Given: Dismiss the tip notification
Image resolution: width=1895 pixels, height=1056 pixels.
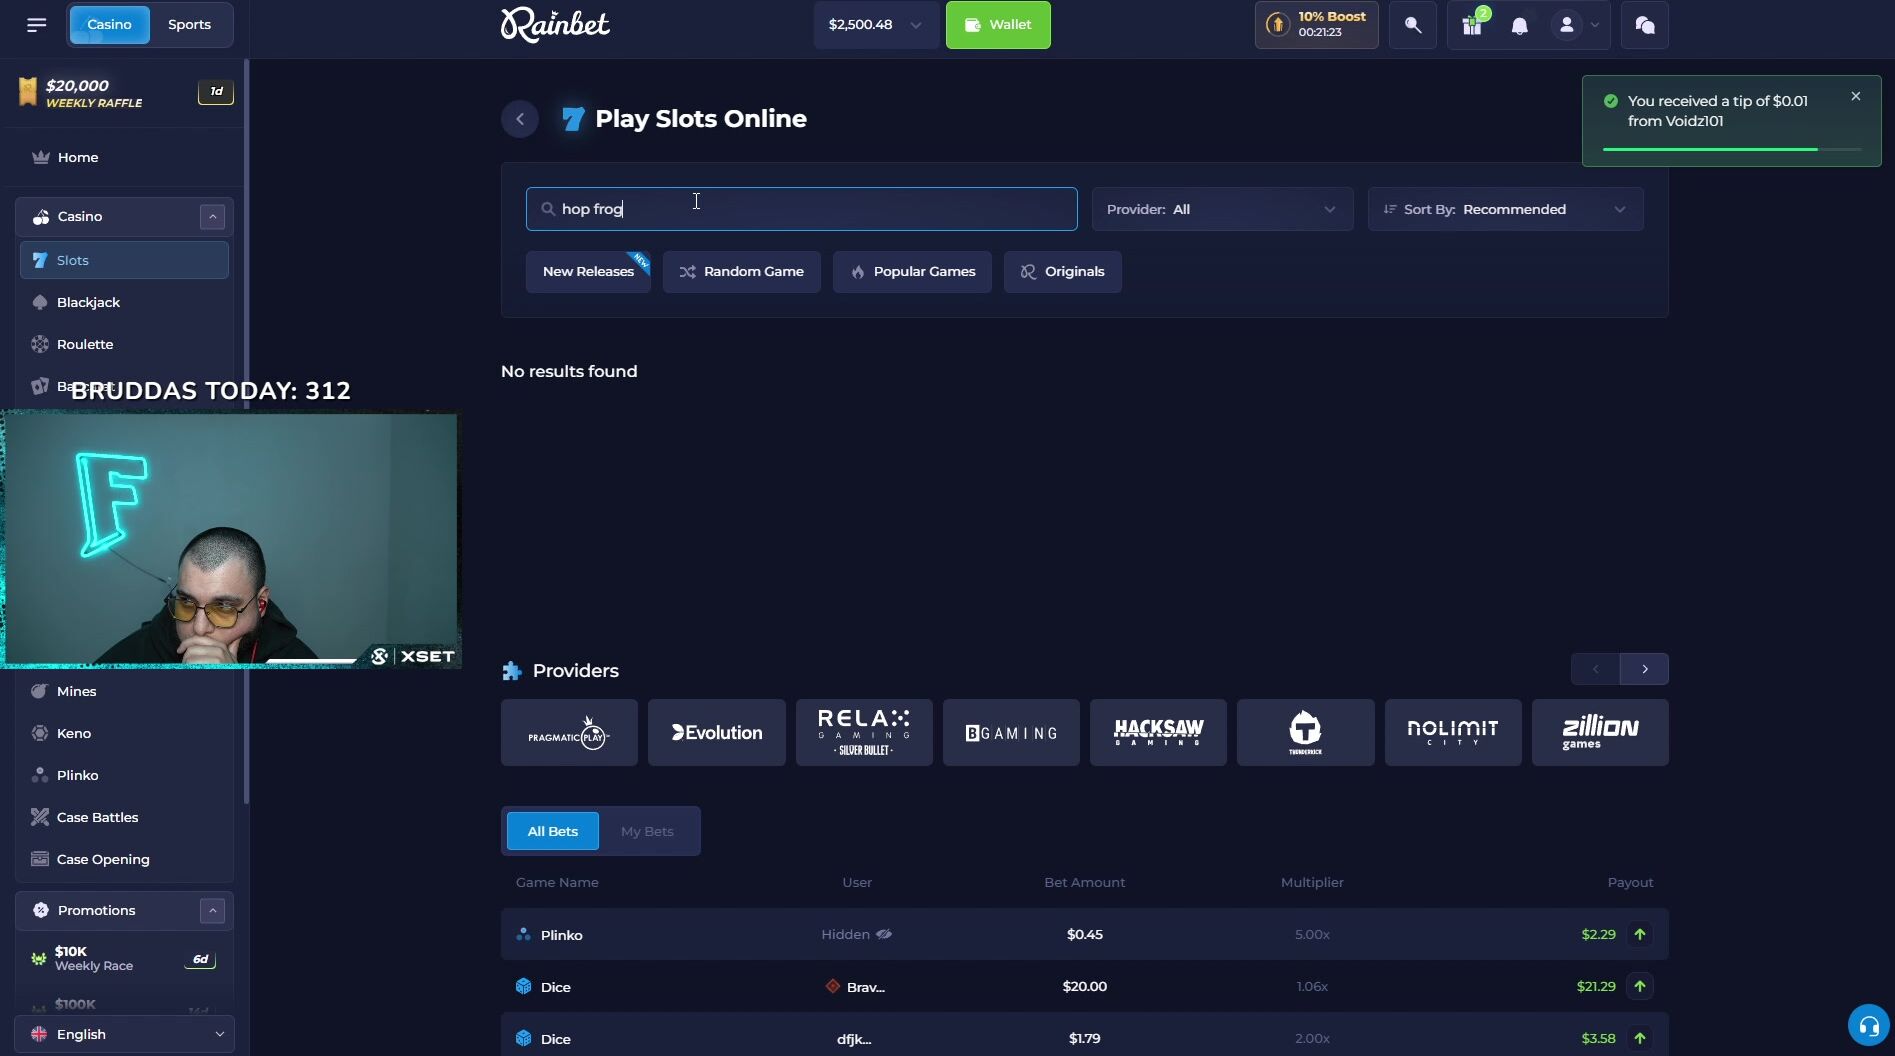Looking at the screenshot, I should [x=1856, y=97].
